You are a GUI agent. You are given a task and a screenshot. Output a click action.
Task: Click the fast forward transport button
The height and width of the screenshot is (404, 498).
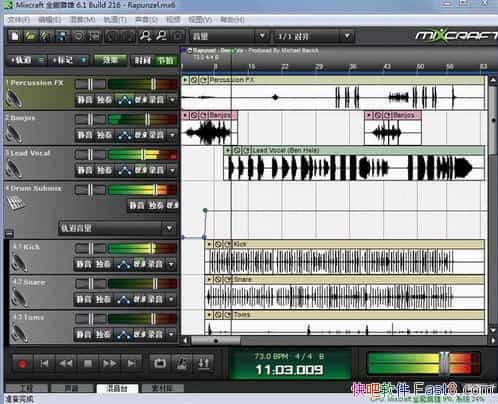point(110,364)
